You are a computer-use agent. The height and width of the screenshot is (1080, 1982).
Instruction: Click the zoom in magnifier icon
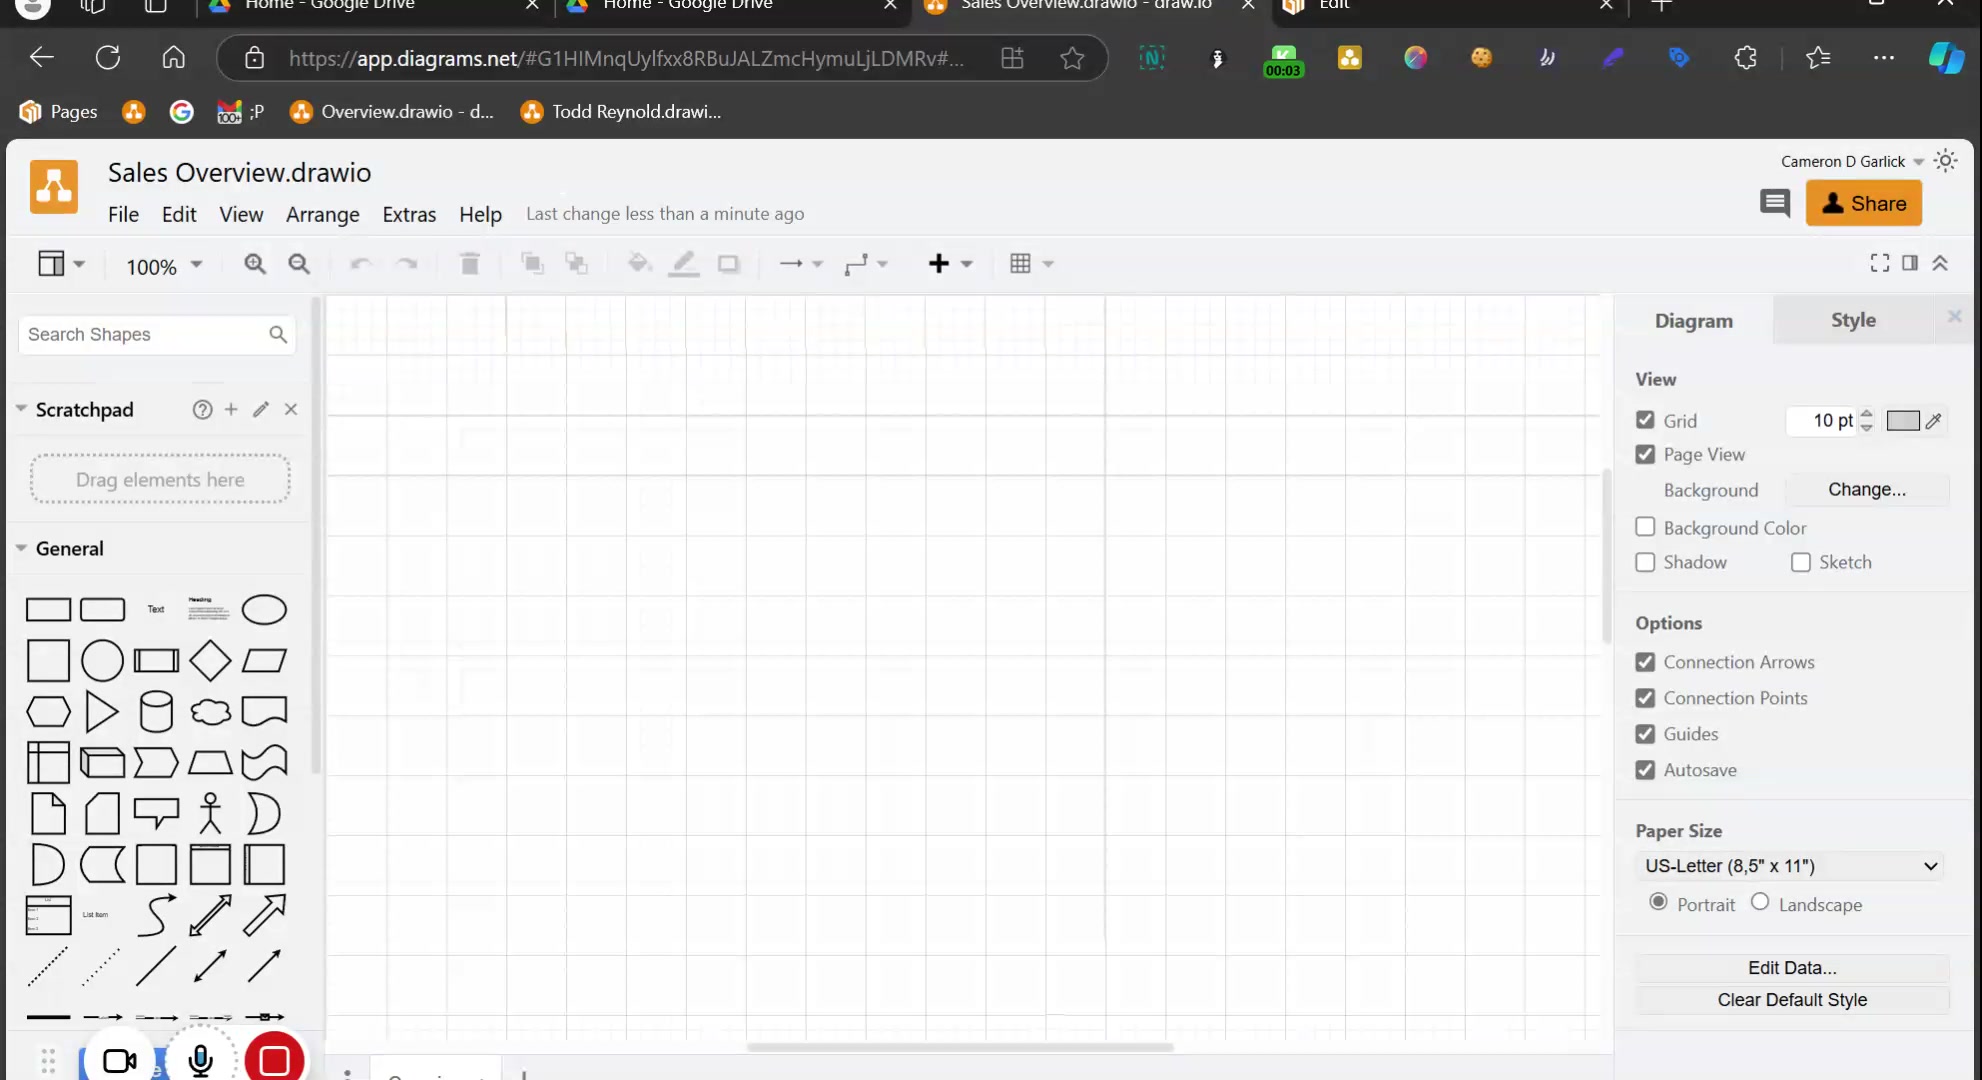(x=255, y=264)
